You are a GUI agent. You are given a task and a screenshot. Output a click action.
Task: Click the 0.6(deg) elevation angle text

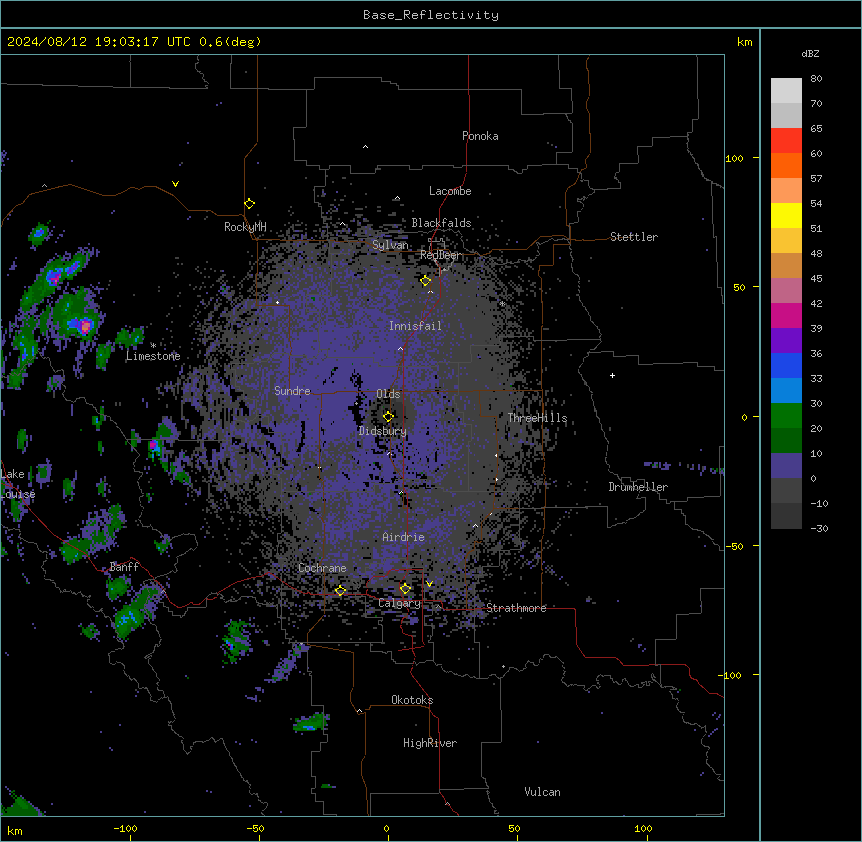click(x=230, y=42)
